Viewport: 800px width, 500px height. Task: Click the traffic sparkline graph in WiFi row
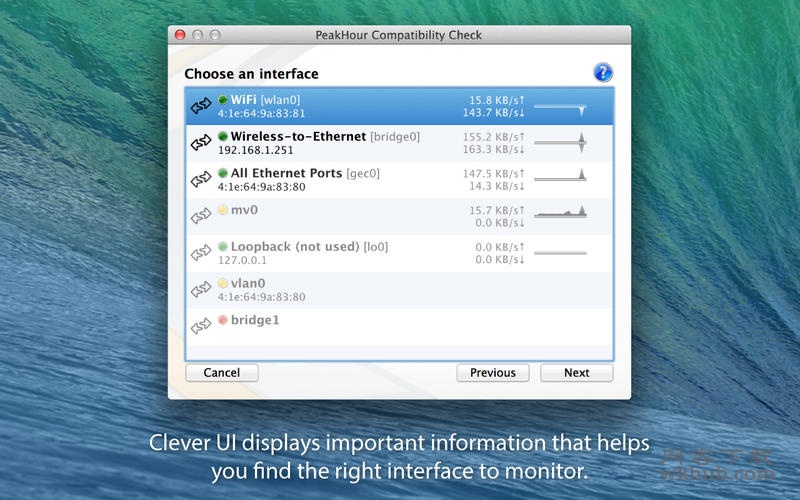pyautogui.click(x=560, y=109)
